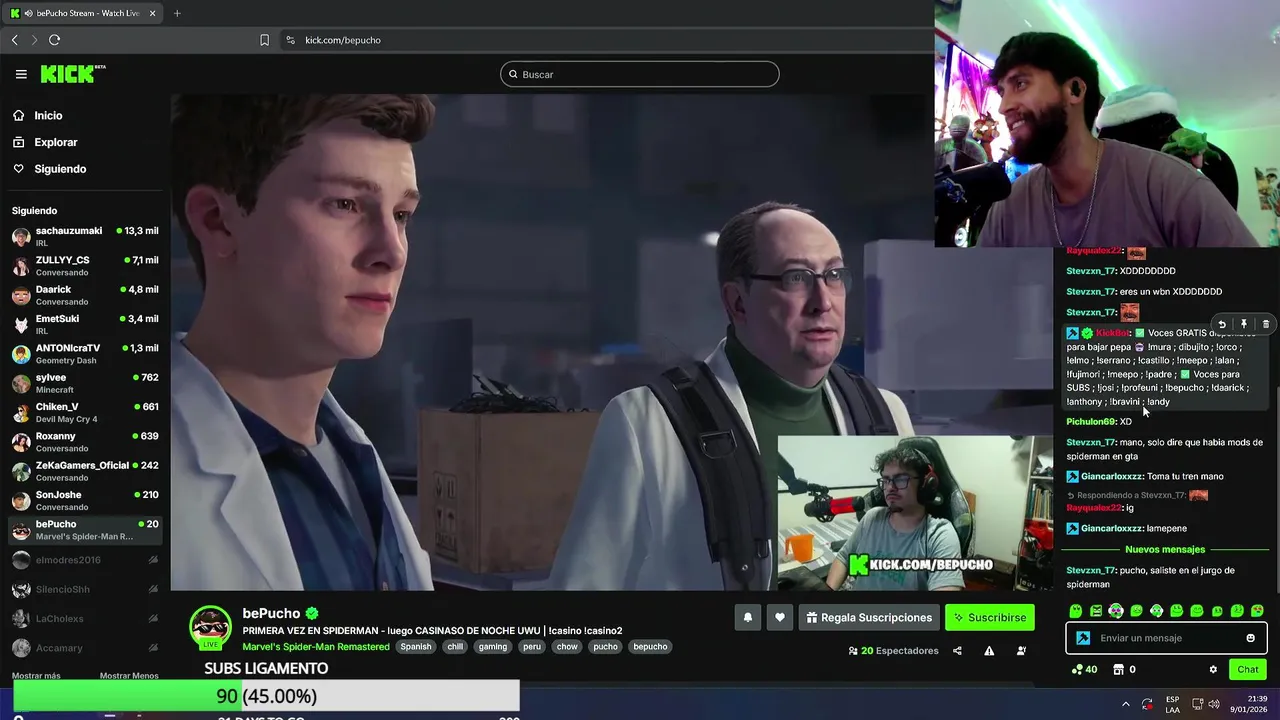Open the volume control in system tray
This screenshot has width=1280, height=720.
(1214, 704)
